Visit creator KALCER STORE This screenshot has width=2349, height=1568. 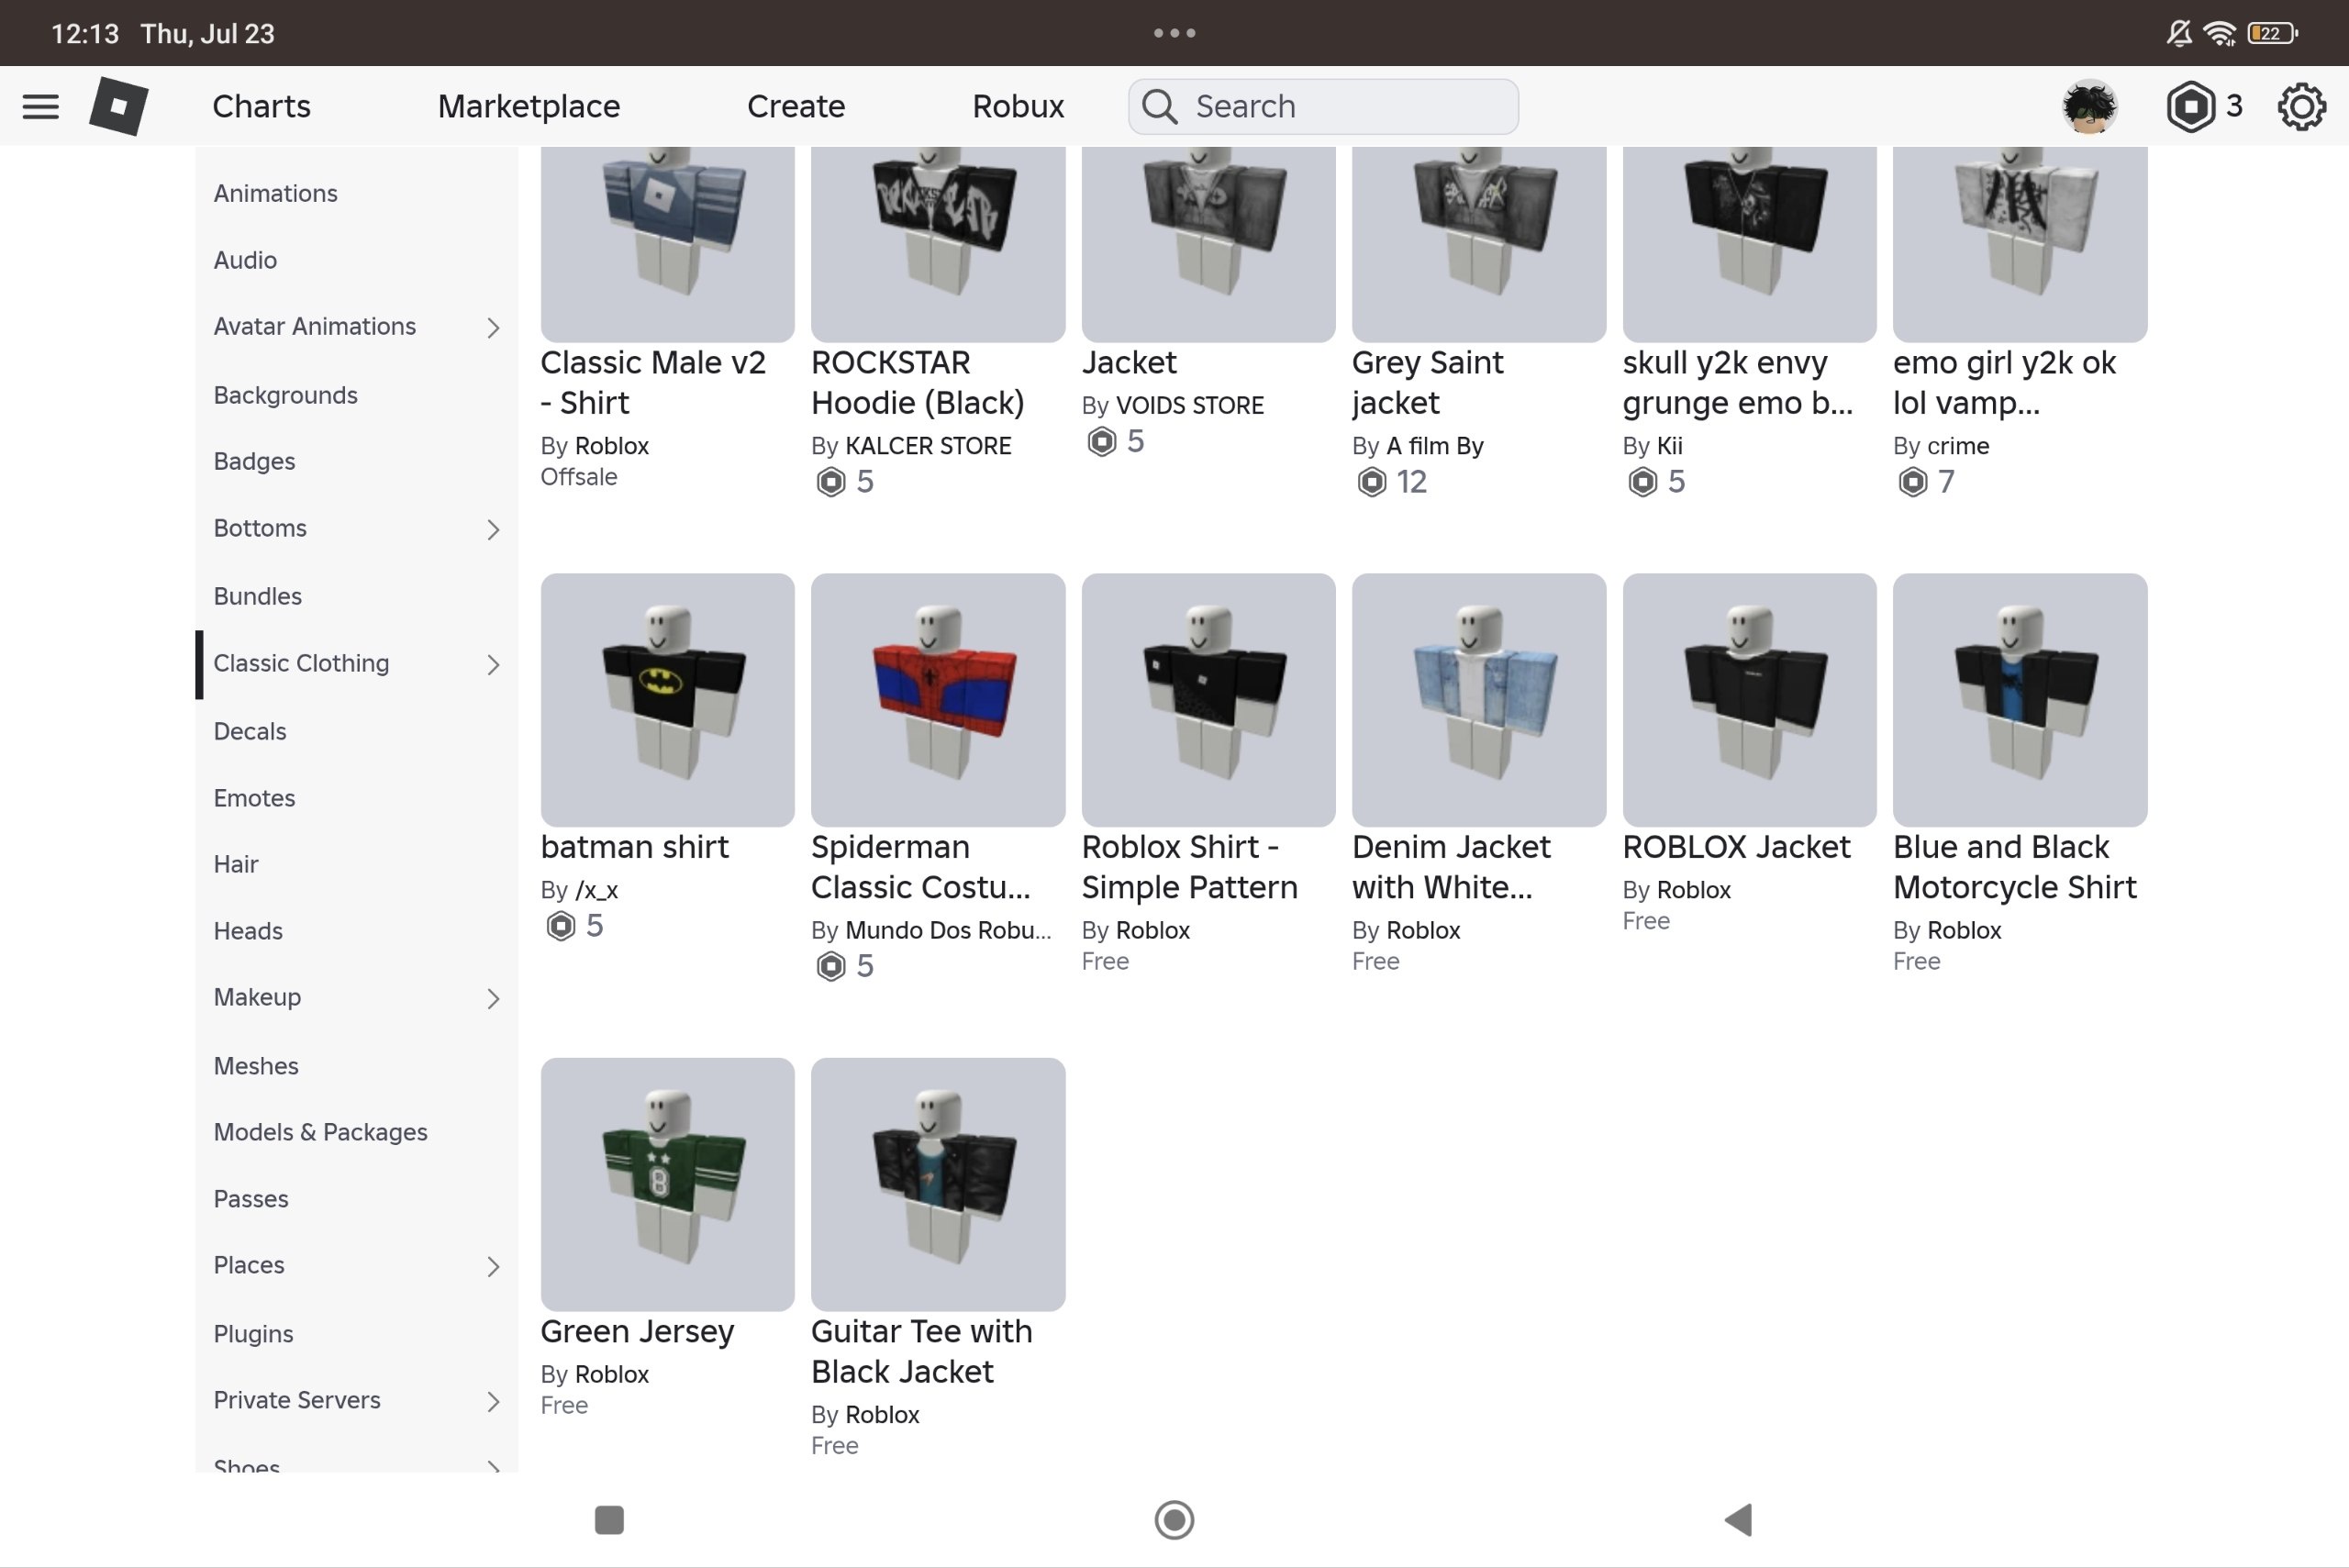tap(928, 446)
